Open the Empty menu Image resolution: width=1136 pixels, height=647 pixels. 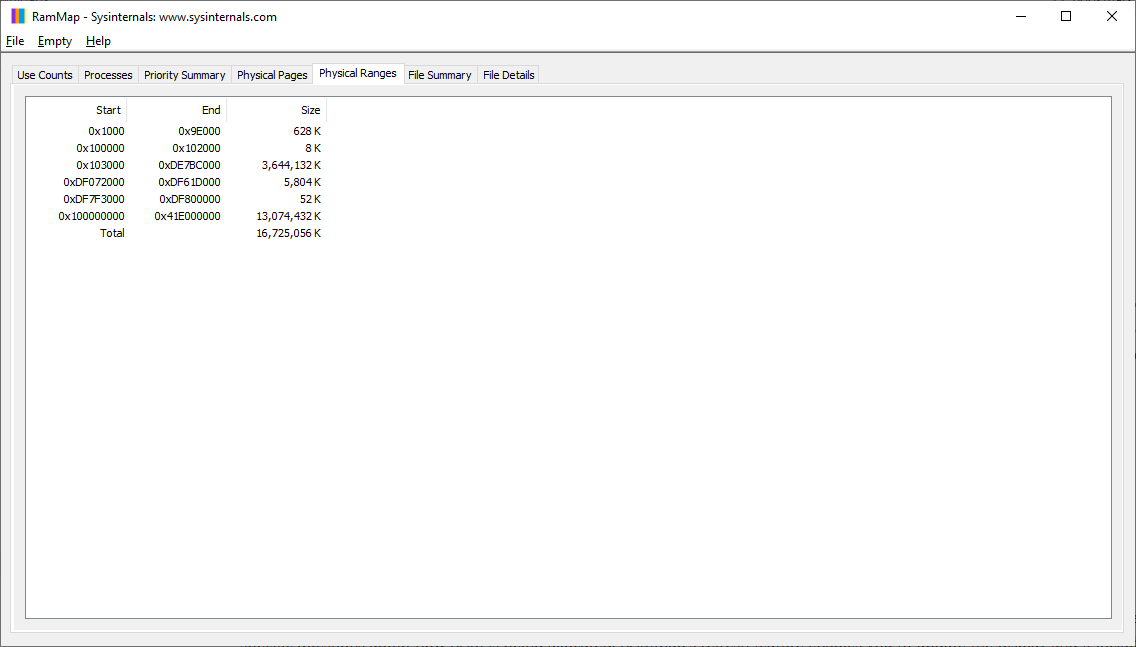[55, 41]
